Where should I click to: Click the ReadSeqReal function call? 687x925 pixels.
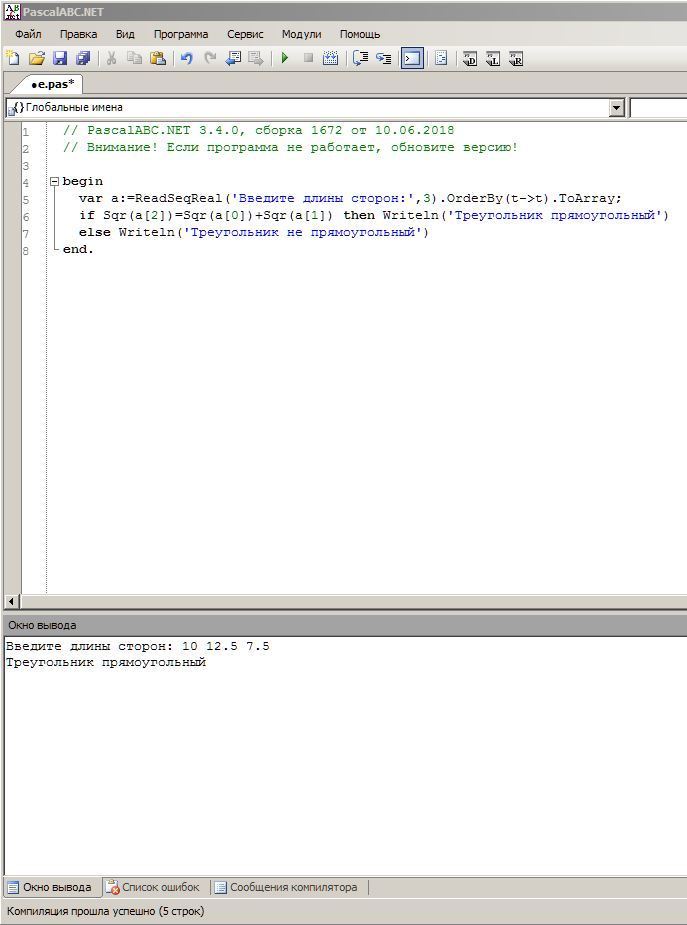coord(178,198)
